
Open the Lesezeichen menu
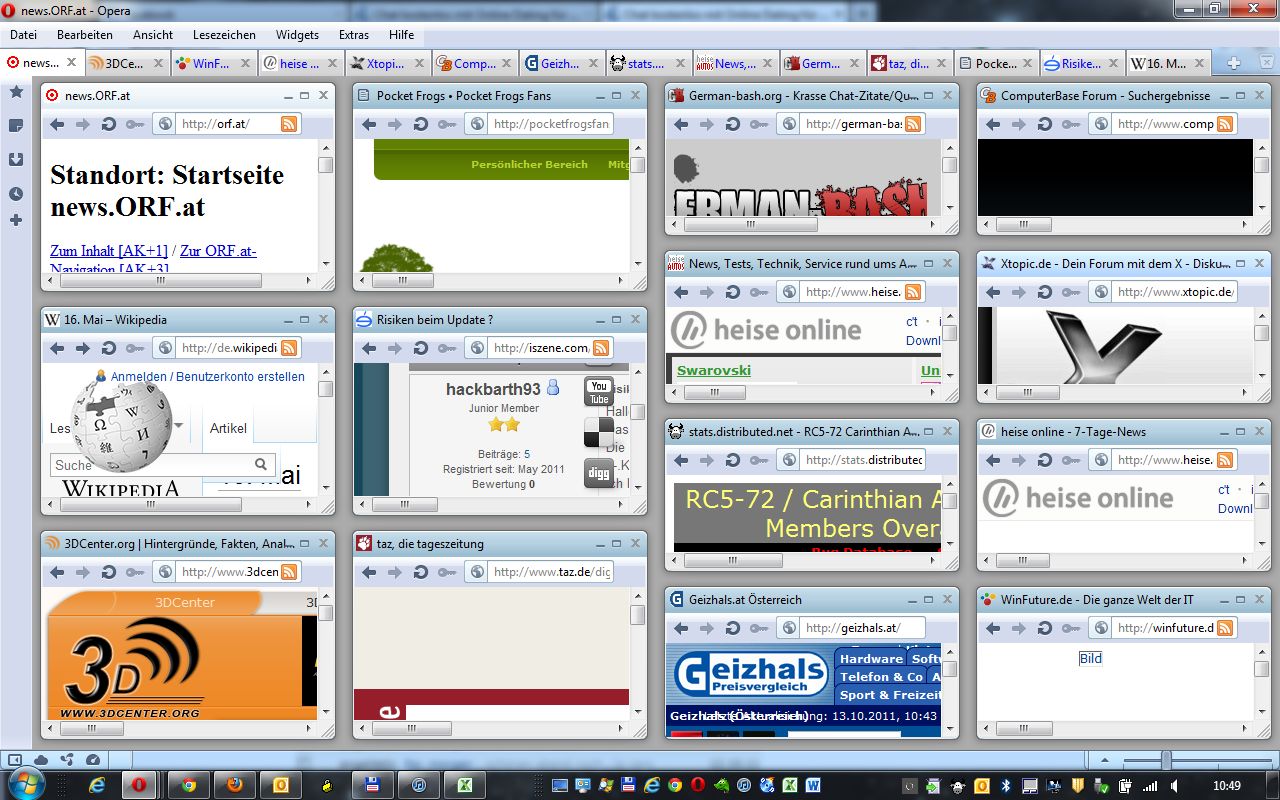pyautogui.click(x=224, y=34)
